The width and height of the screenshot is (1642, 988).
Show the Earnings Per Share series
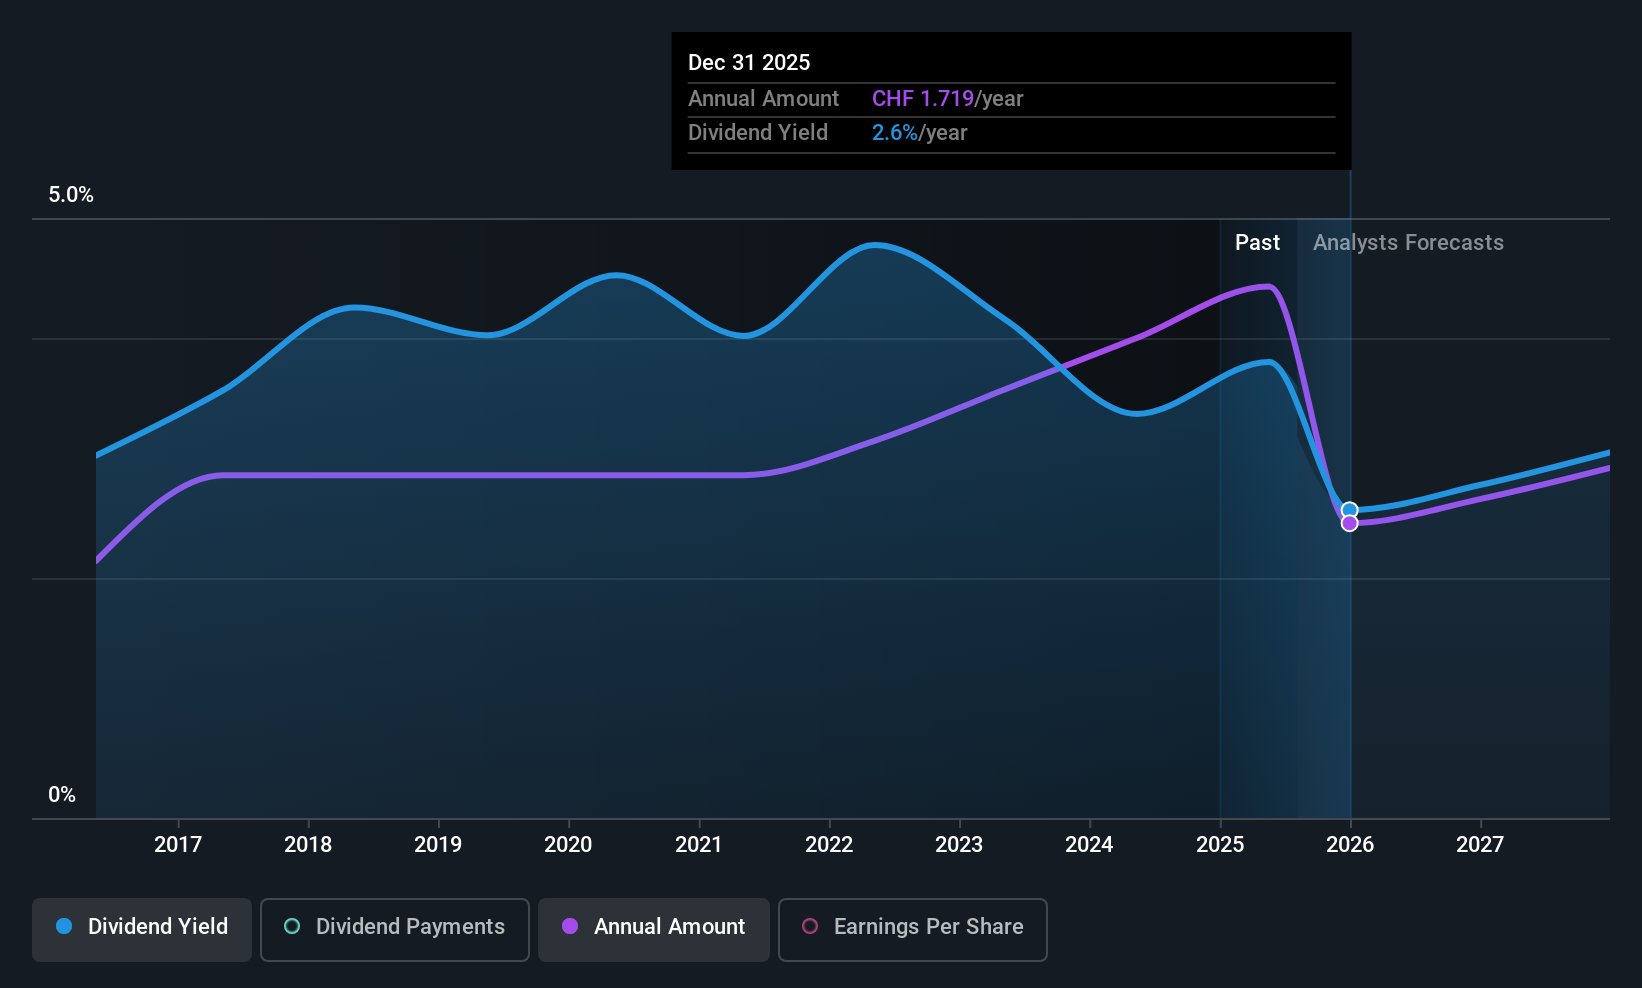912,929
